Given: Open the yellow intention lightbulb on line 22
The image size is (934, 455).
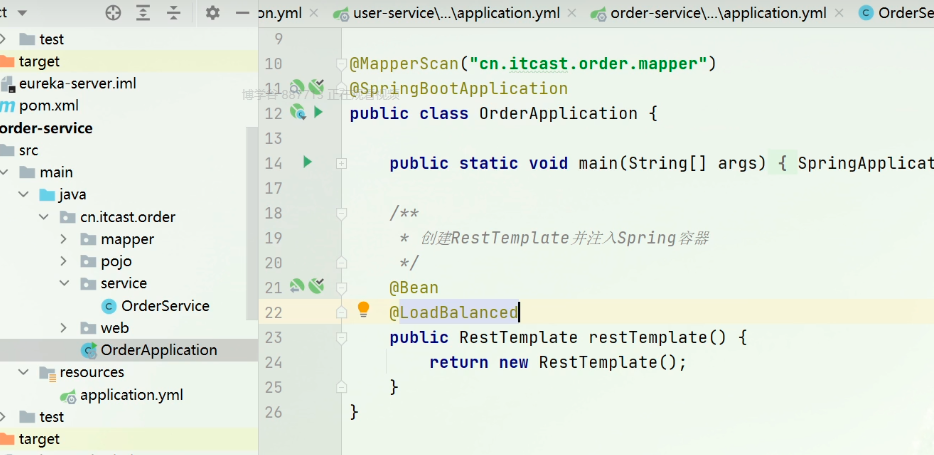Looking at the screenshot, I should 363,309.
